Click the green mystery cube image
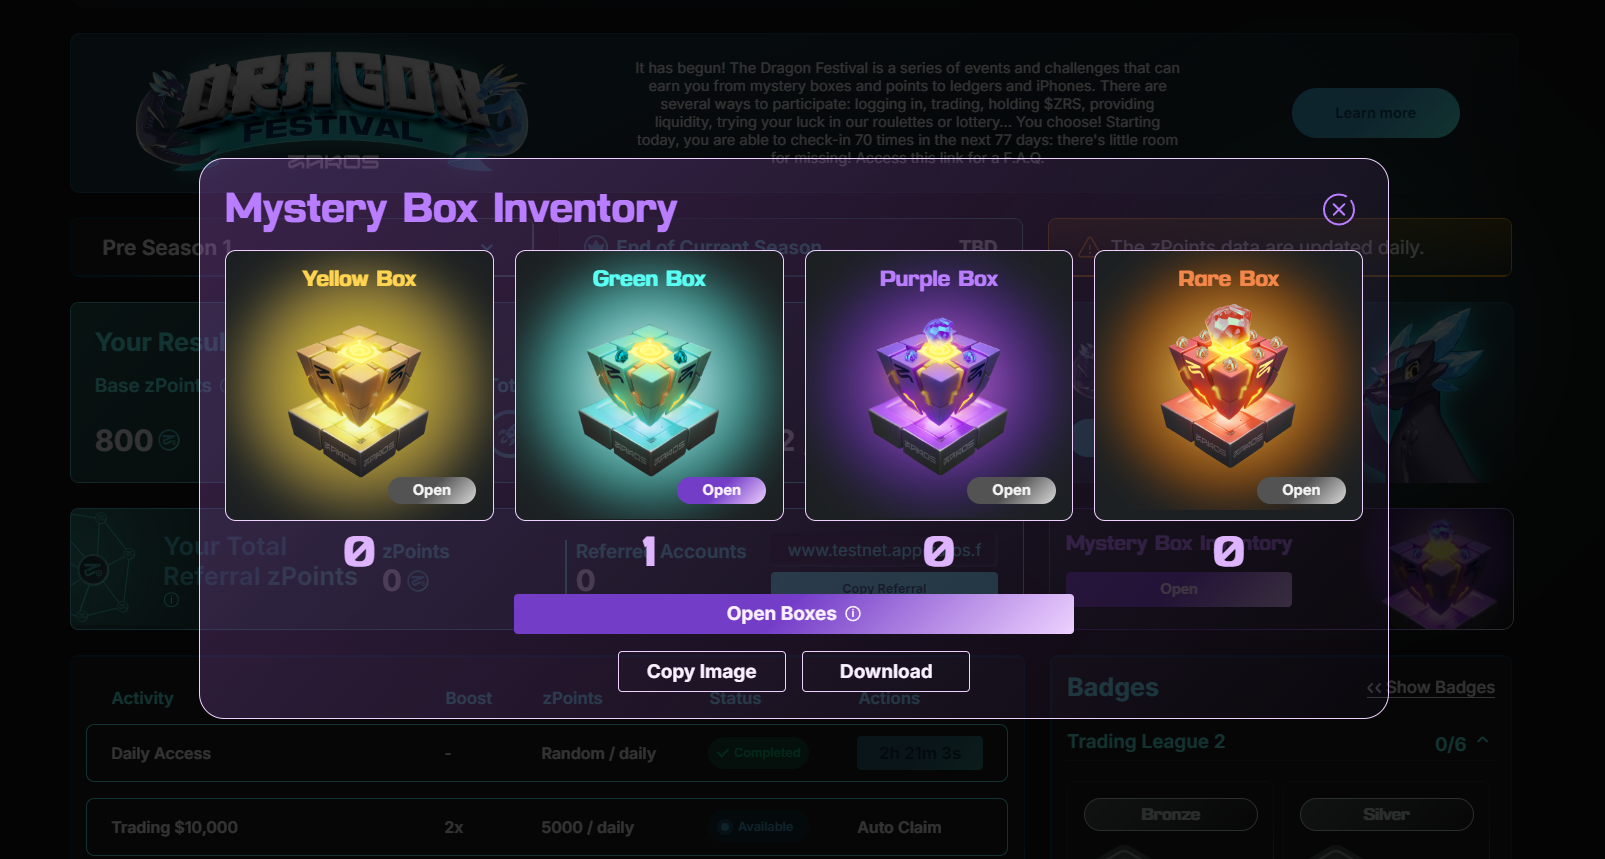Viewport: 1605px width, 859px height. (649, 399)
